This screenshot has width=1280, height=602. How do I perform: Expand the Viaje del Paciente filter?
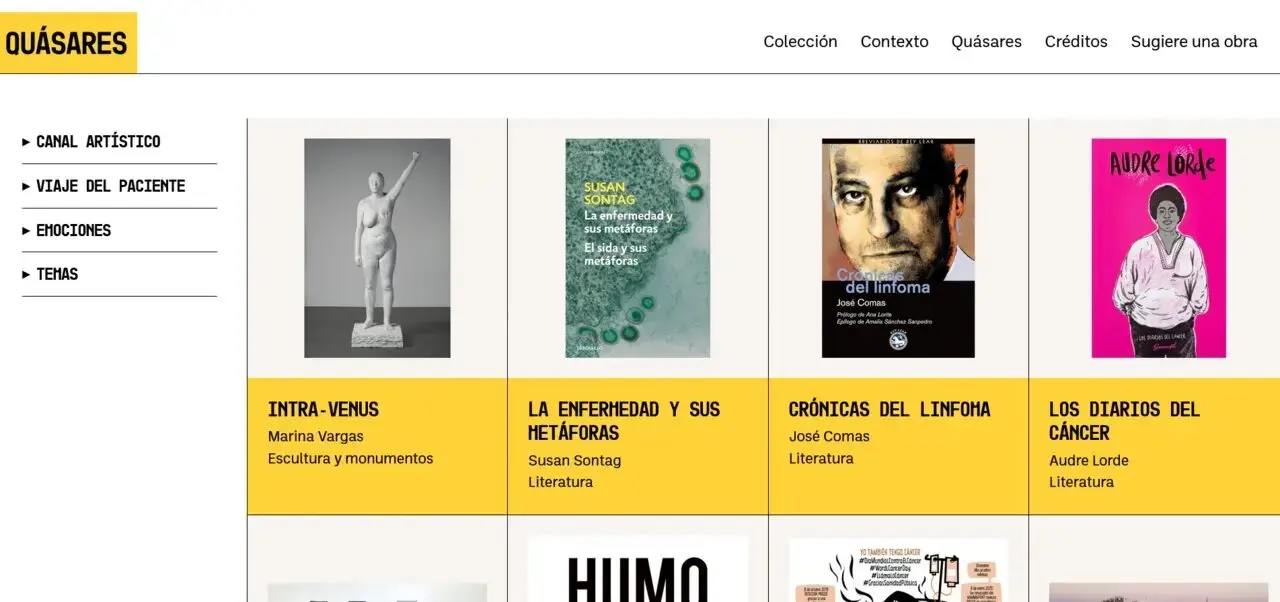pyautogui.click(x=119, y=186)
